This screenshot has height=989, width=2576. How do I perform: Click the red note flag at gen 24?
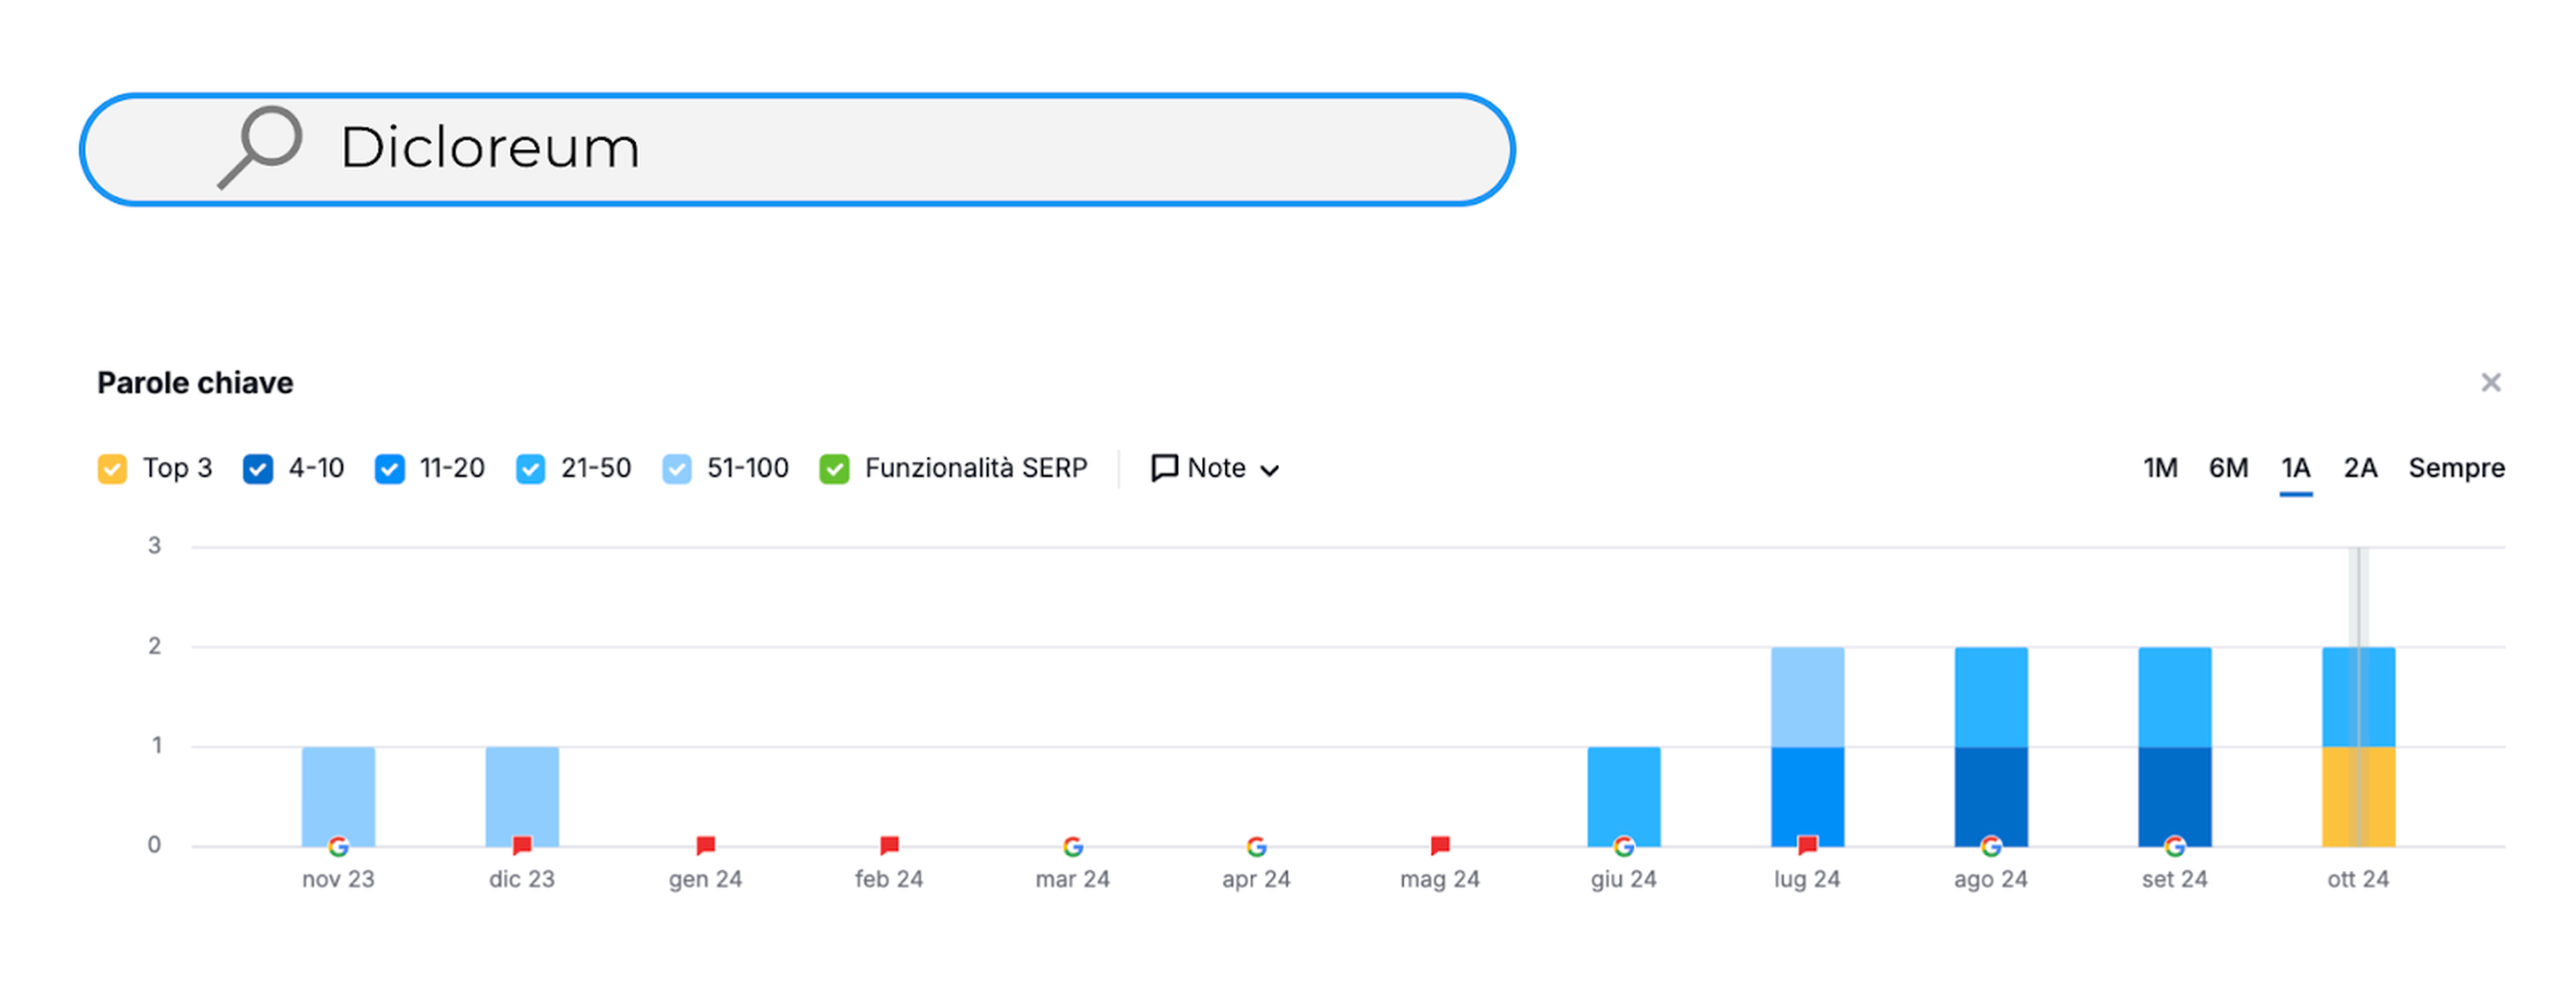click(705, 846)
